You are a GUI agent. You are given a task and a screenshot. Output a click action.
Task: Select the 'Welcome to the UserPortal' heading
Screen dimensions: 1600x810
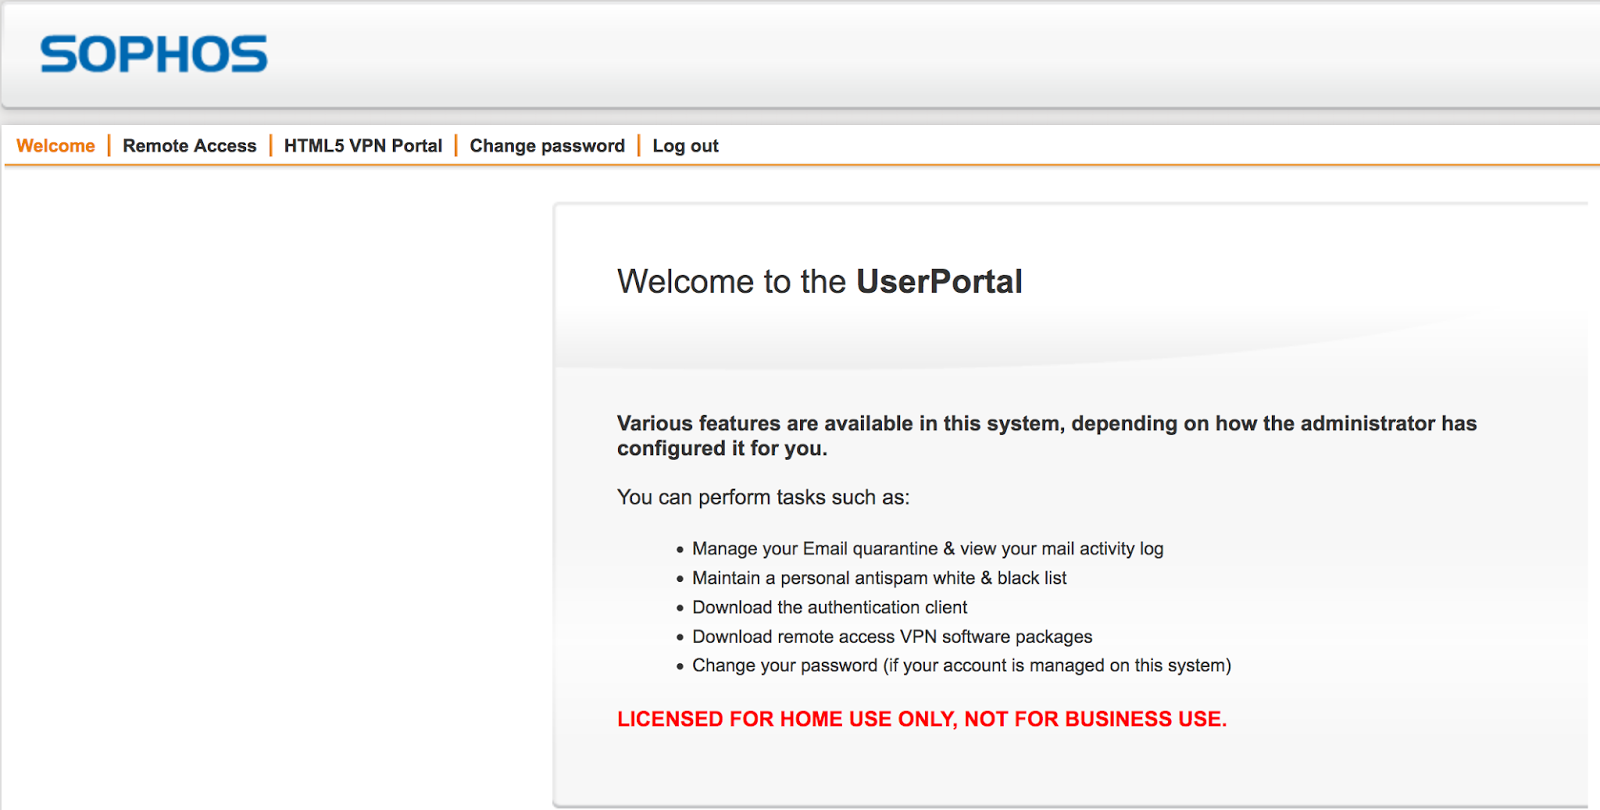[x=820, y=282]
